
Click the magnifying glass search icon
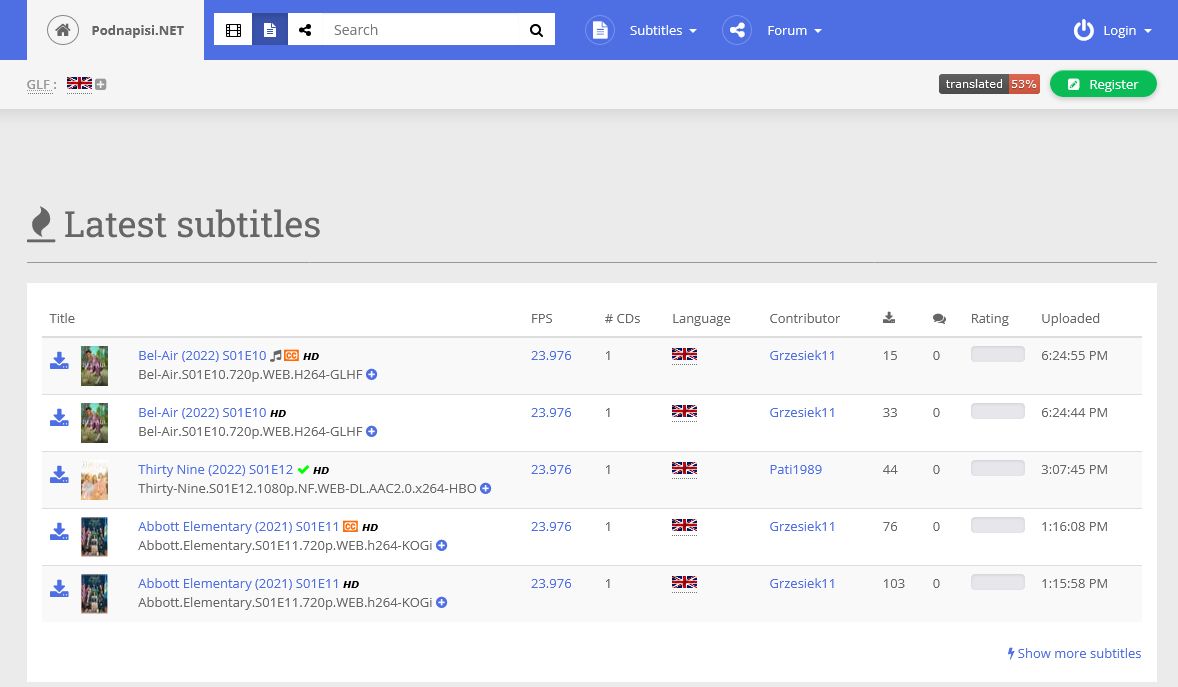[x=537, y=30]
